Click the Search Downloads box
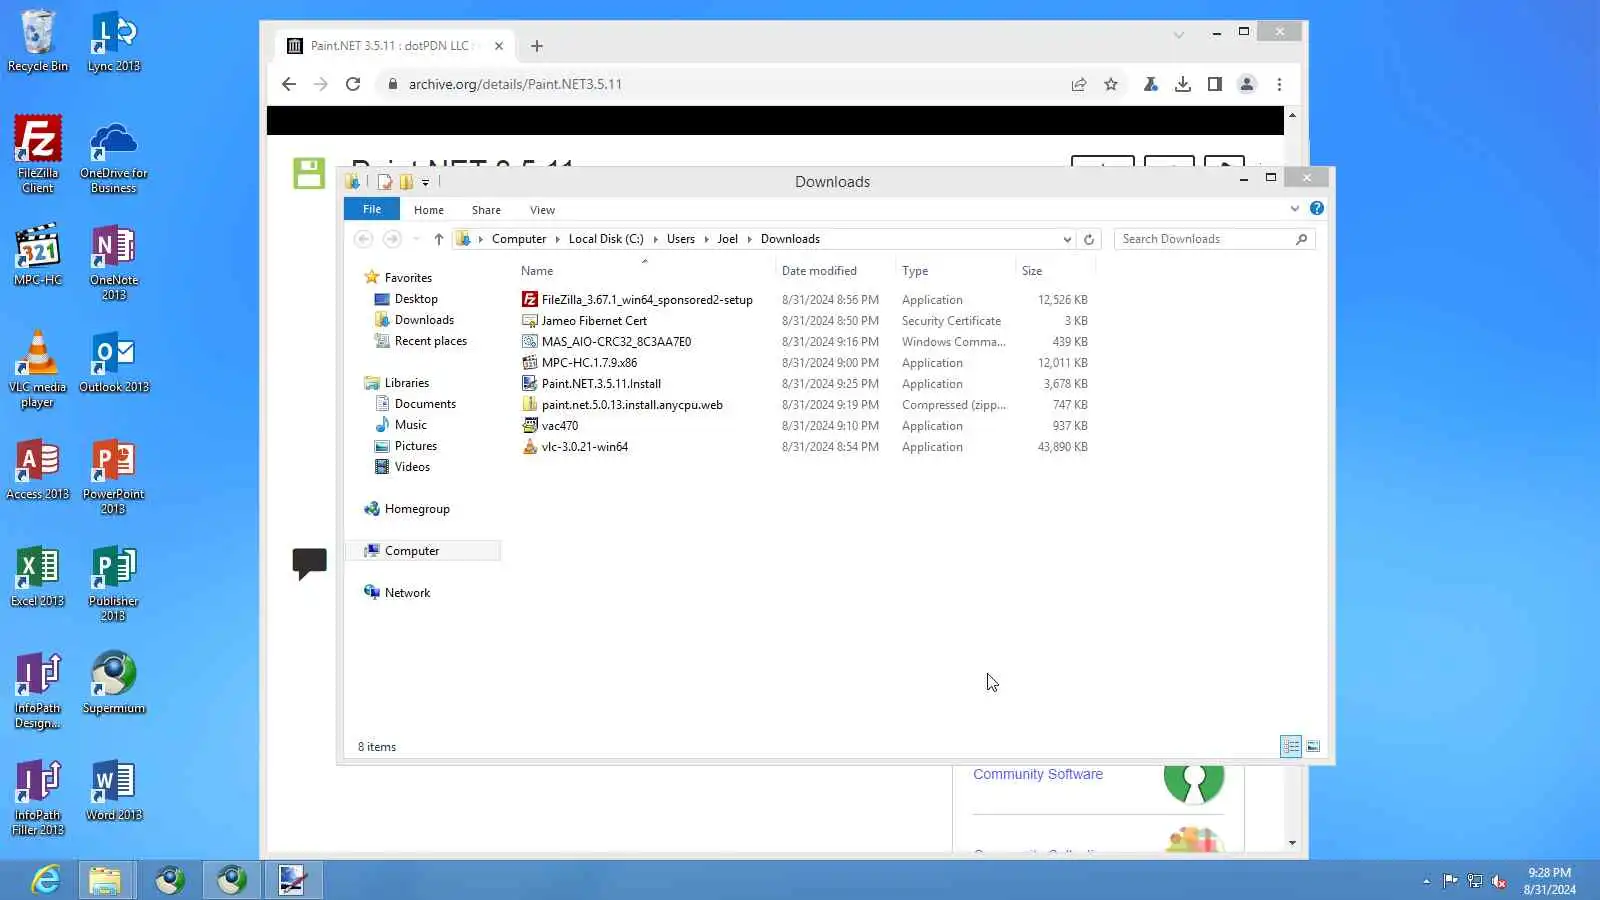1600x900 pixels. tap(1205, 239)
